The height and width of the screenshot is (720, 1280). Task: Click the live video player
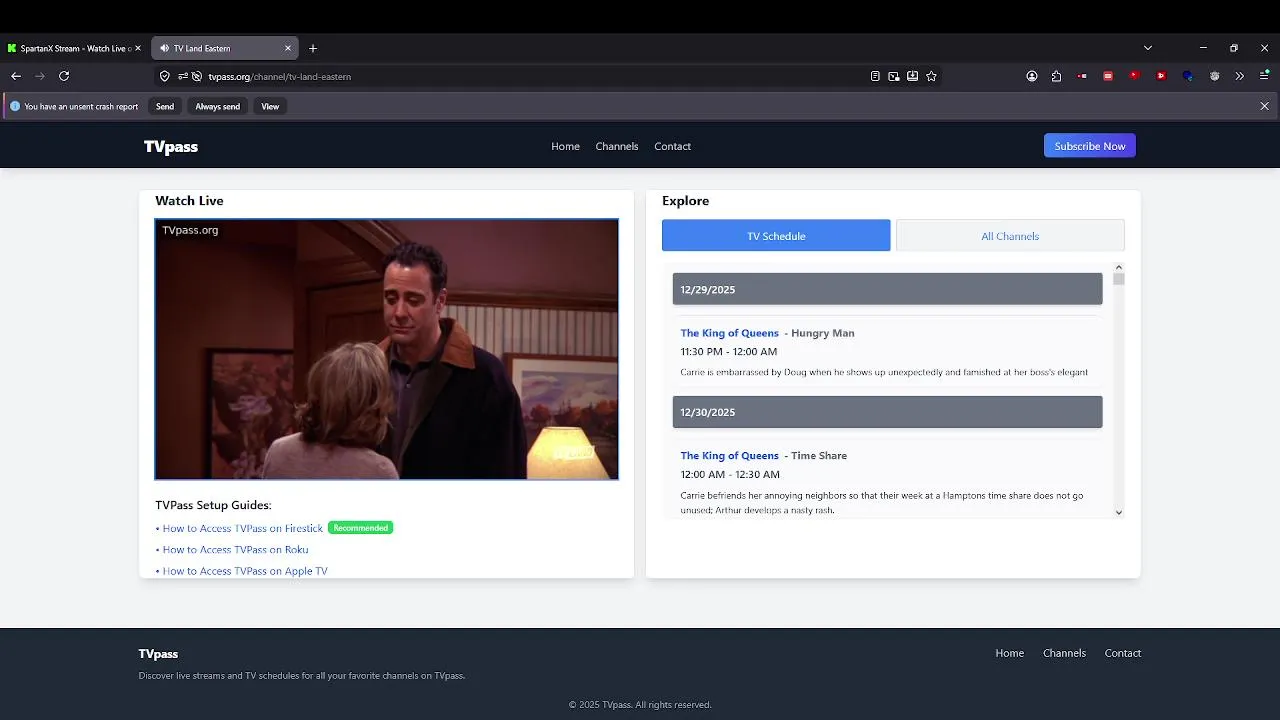[387, 349]
